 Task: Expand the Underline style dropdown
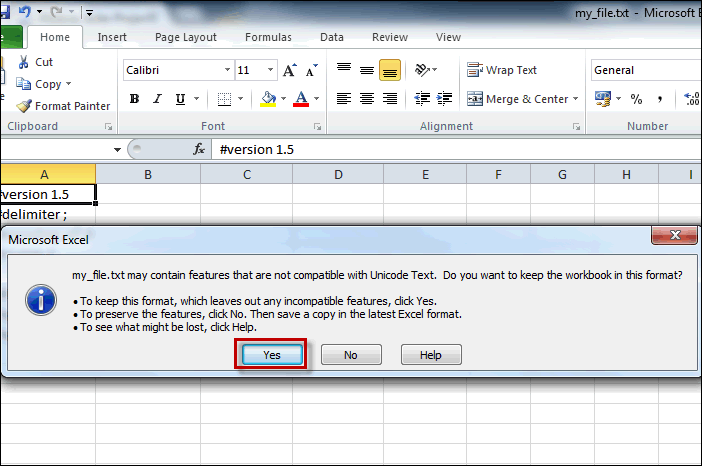(x=196, y=99)
